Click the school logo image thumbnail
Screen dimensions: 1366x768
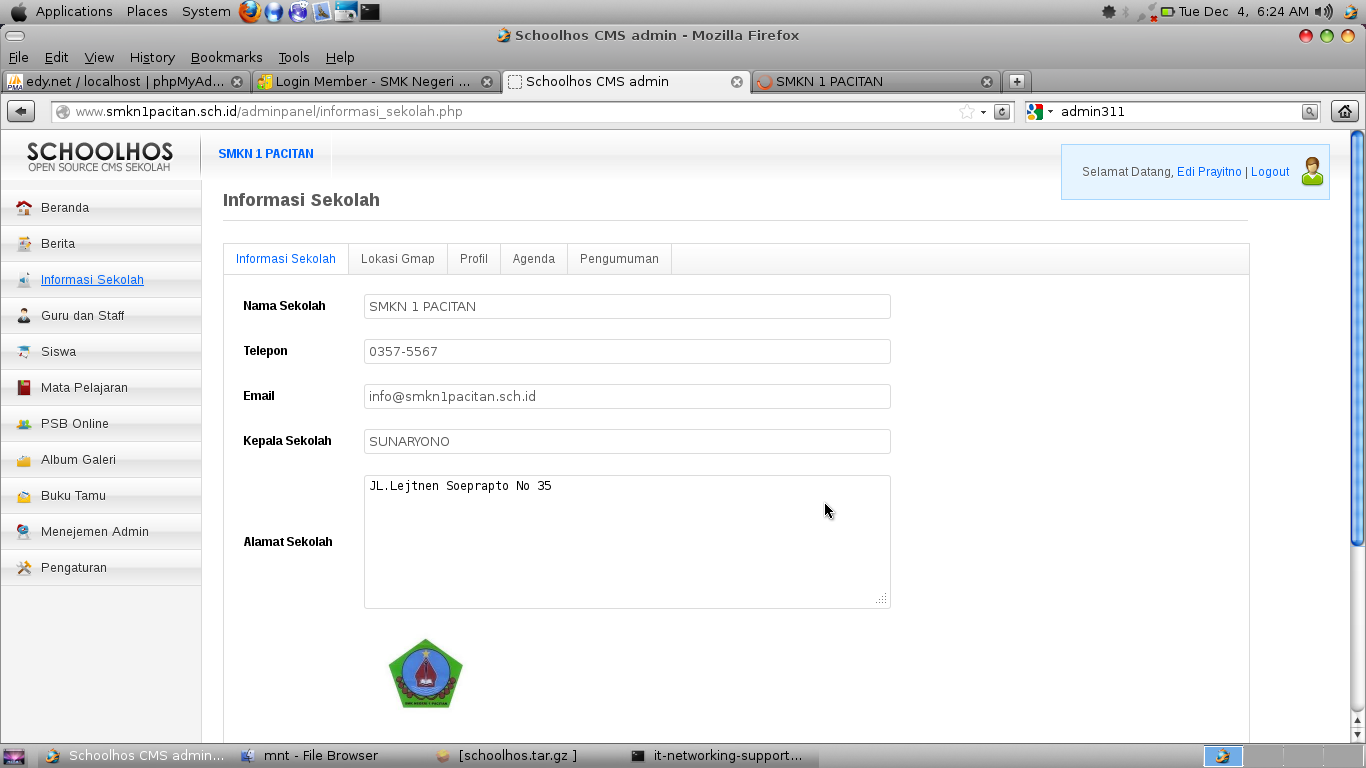click(426, 674)
